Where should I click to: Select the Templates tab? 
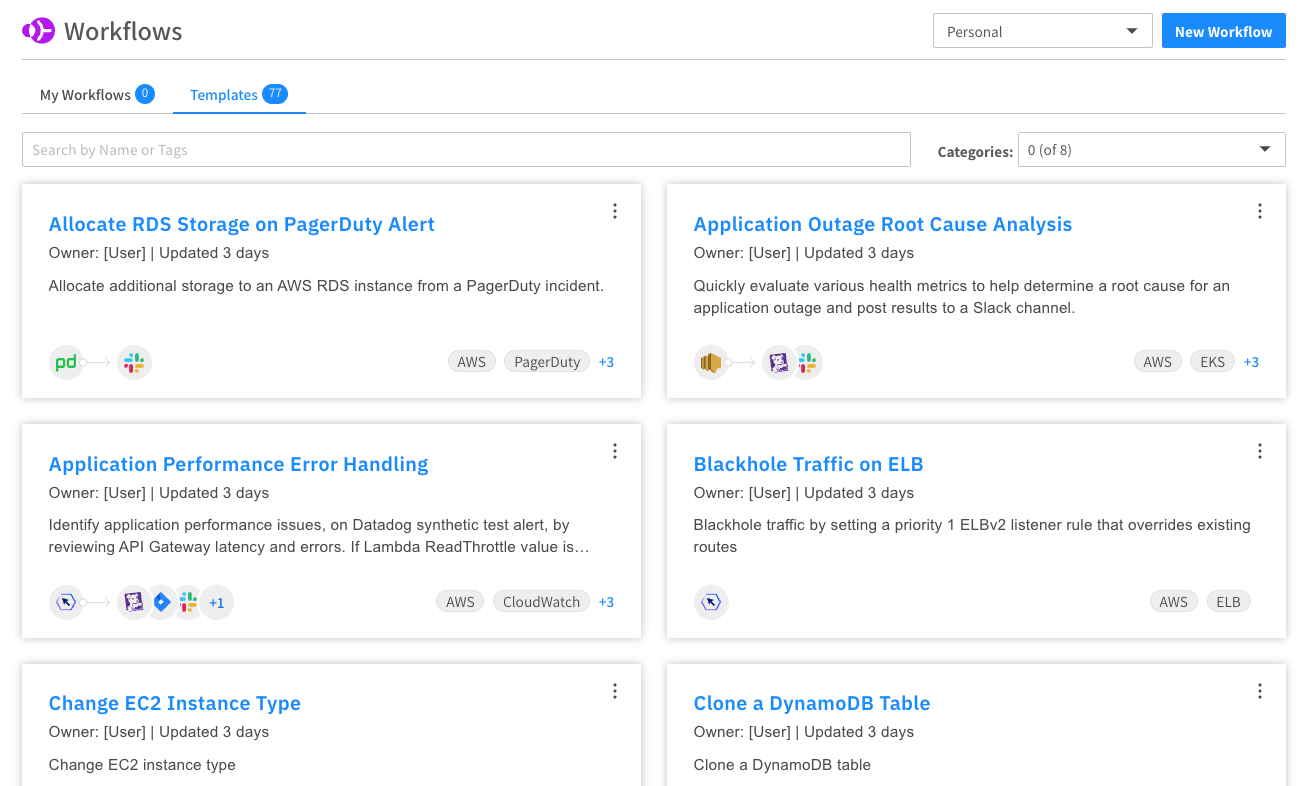[x=224, y=95]
